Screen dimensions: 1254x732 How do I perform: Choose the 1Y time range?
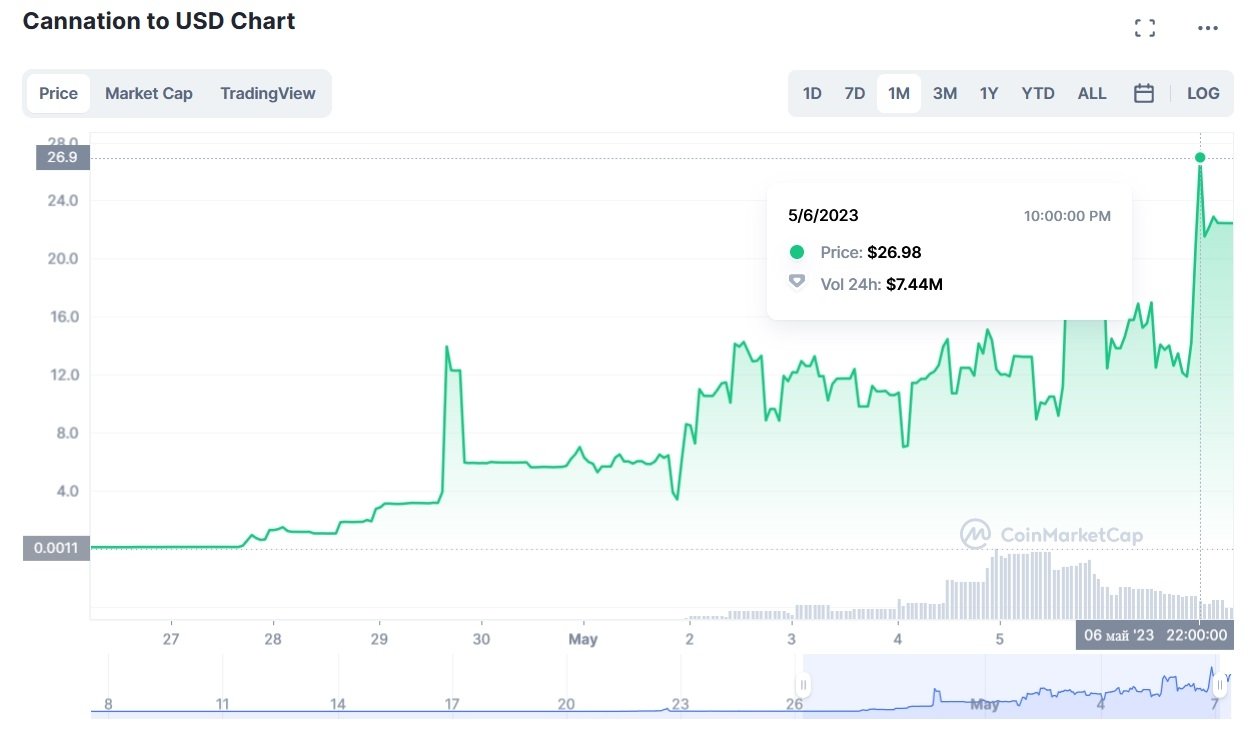989,93
